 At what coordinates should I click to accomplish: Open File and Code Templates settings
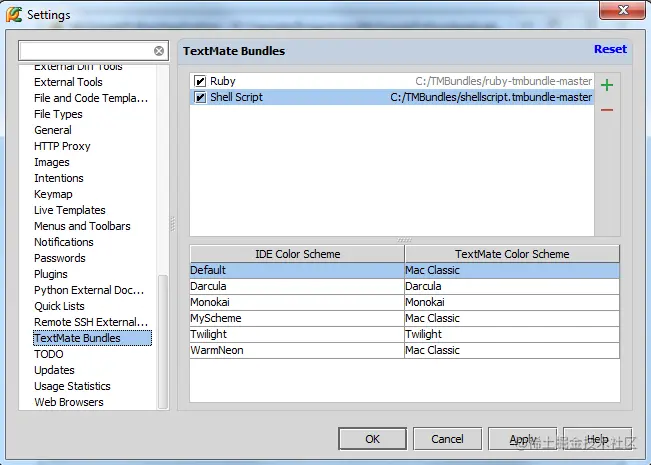[91, 98]
